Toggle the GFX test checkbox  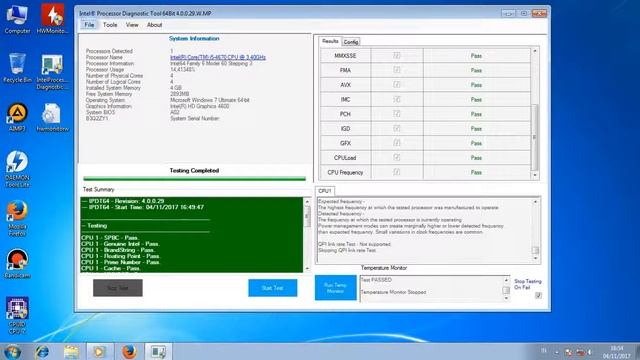click(397, 143)
